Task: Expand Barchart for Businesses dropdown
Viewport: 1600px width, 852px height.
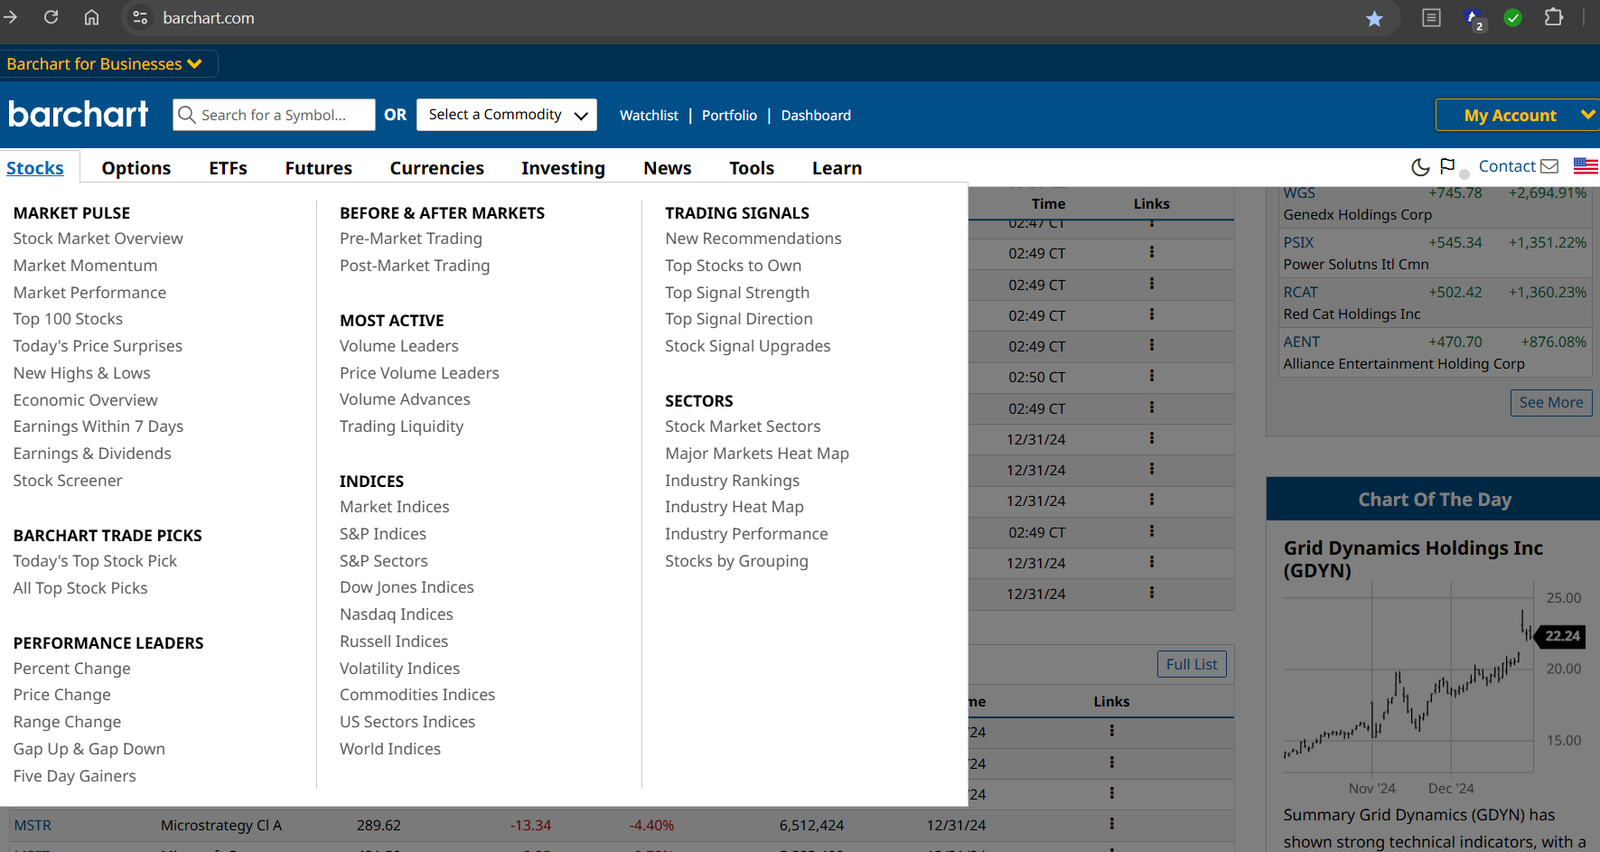Action: [104, 64]
